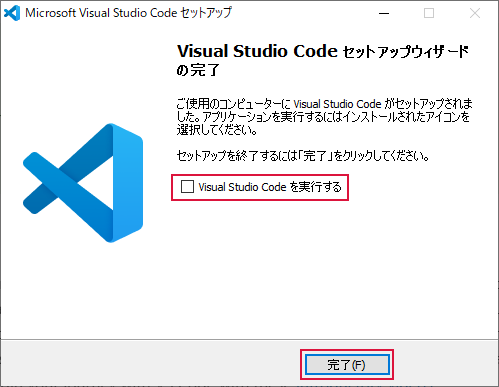The image size is (499, 387).
Task: Close the setup wizard window
Action: tap(475, 13)
